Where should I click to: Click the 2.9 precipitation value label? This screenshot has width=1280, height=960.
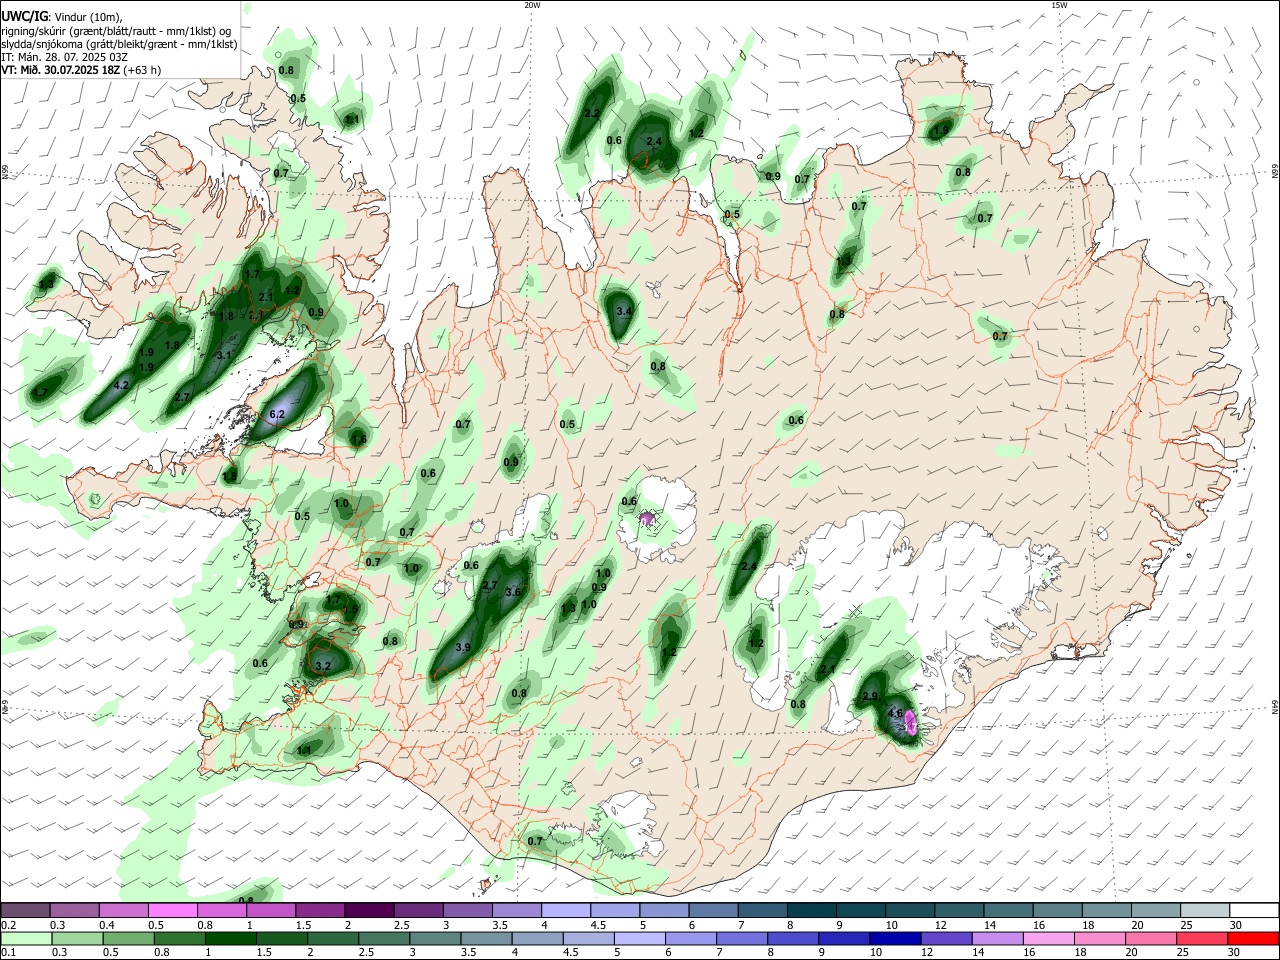coord(870,696)
